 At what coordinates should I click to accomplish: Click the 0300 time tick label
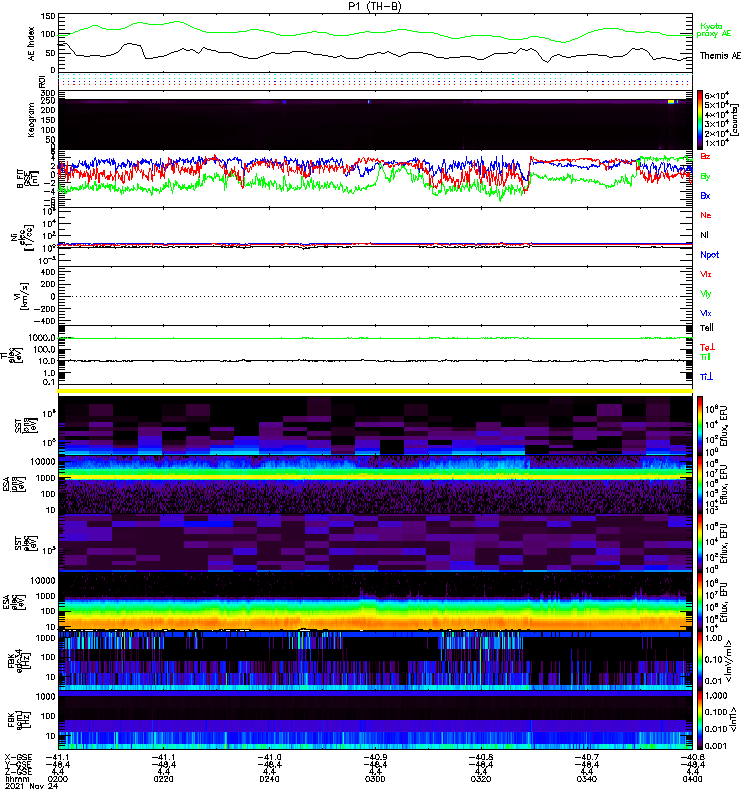click(x=375, y=779)
